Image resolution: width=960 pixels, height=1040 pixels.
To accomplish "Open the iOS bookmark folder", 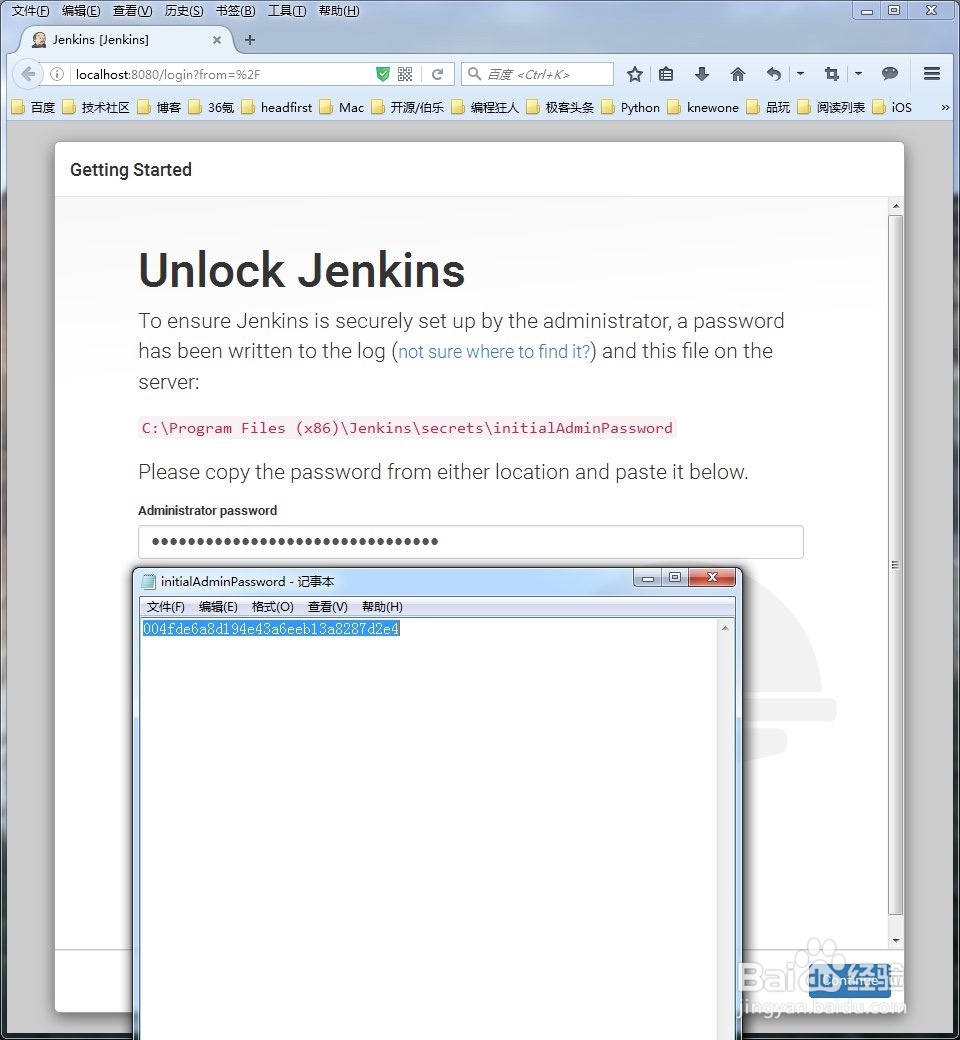I will 892,107.
